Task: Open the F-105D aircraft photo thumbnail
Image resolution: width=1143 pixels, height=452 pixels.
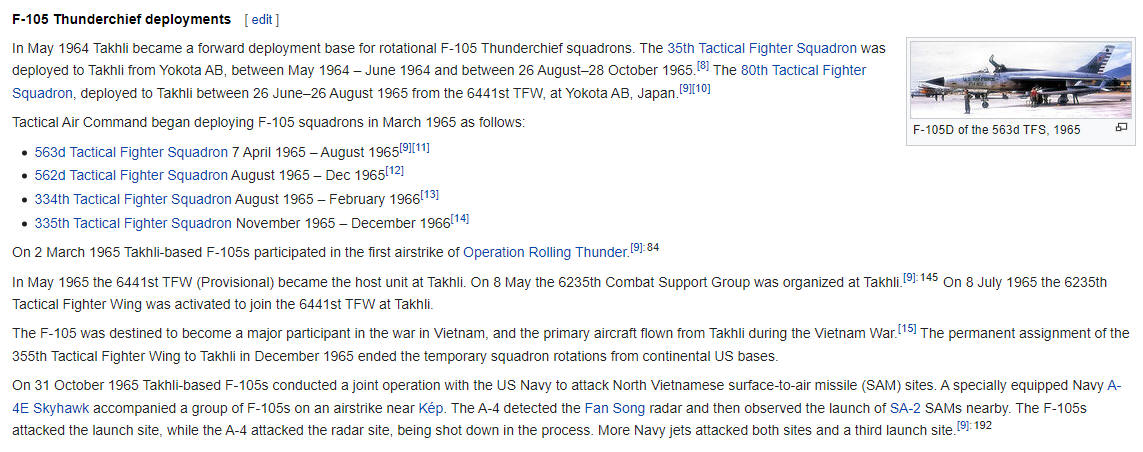Action: tap(1021, 79)
